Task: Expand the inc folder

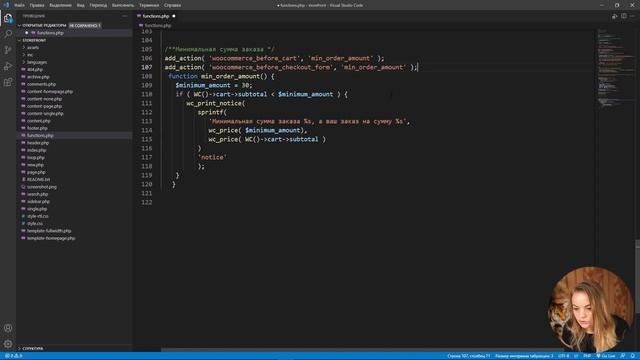Action: pyautogui.click(x=29, y=55)
